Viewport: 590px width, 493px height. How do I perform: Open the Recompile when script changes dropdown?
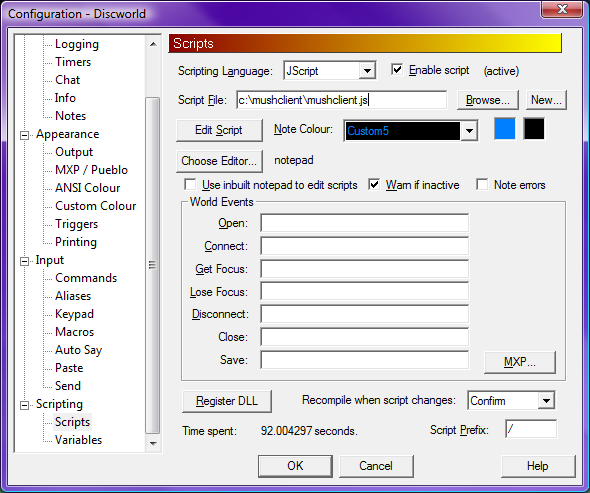coord(546,400)
